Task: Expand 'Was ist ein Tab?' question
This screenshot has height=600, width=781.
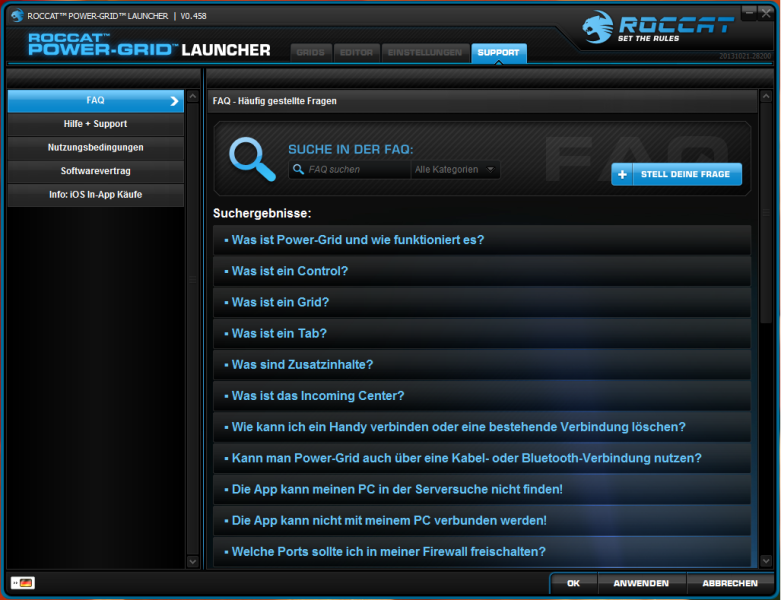Action: 482,334
